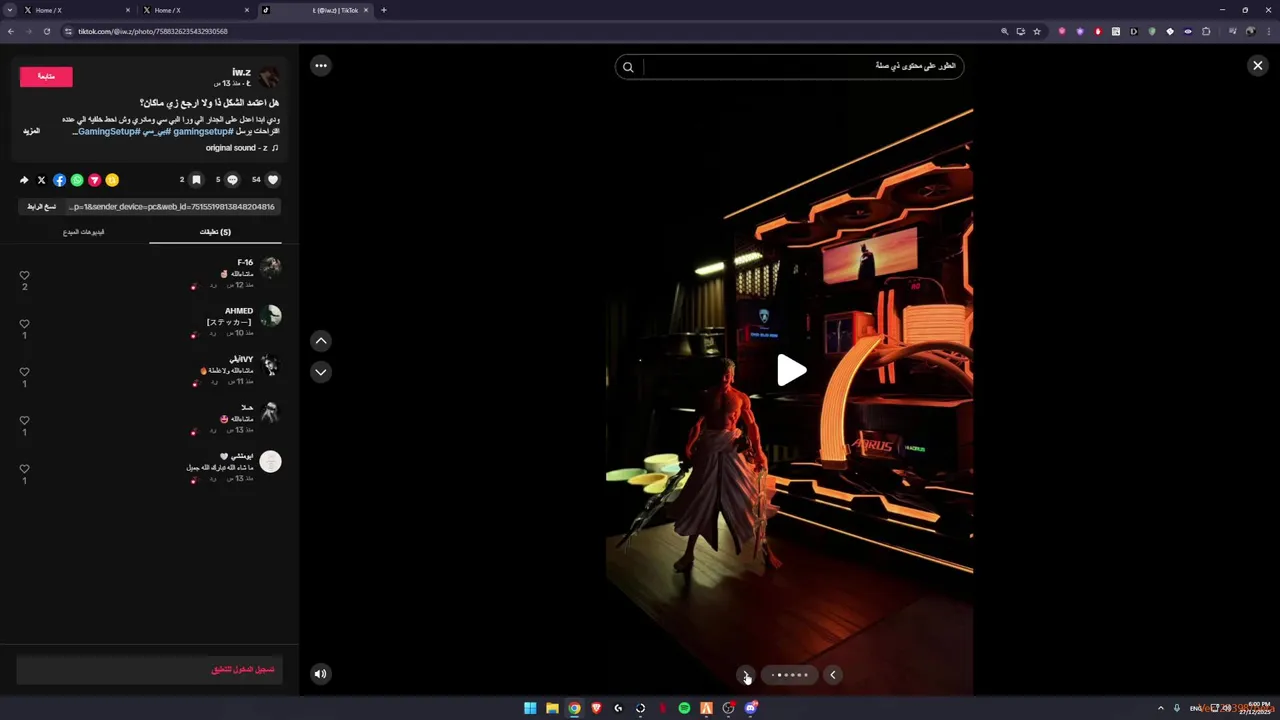Share via the yellow repost icon
1280x720 pixels.
[x=112, y=180]
